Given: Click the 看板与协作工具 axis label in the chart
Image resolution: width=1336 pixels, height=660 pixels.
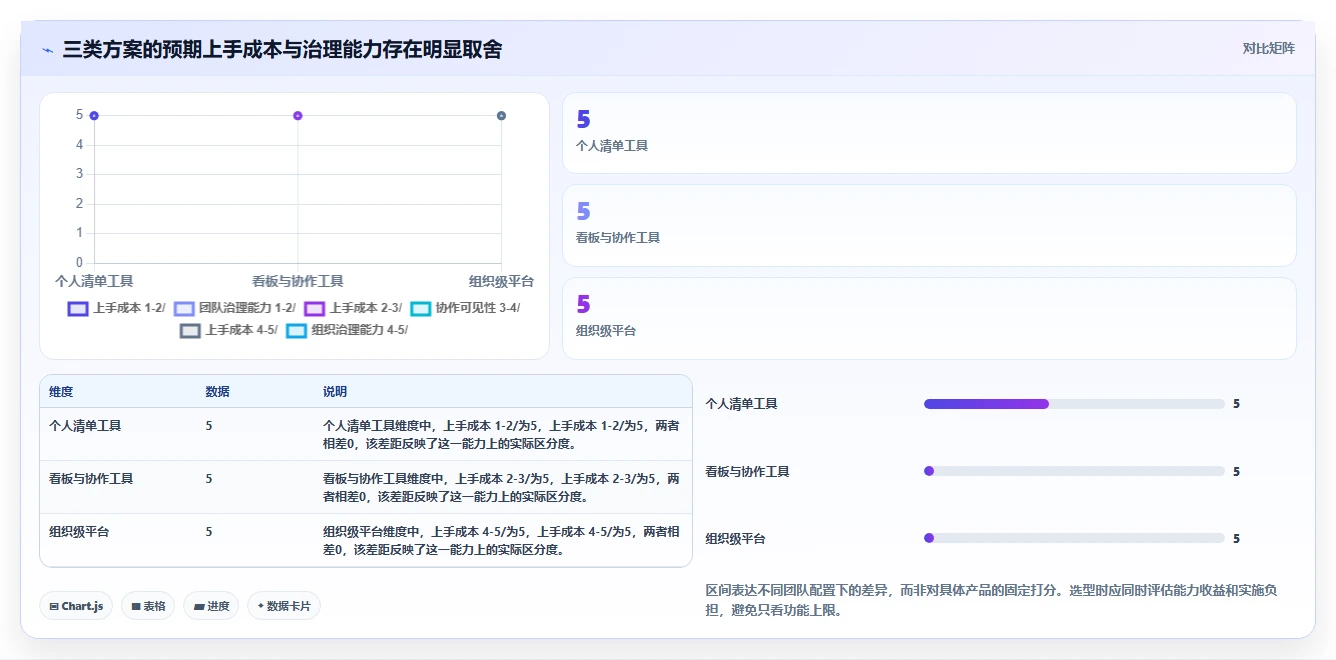Looking at the screenshot, I should coord(298,282).
